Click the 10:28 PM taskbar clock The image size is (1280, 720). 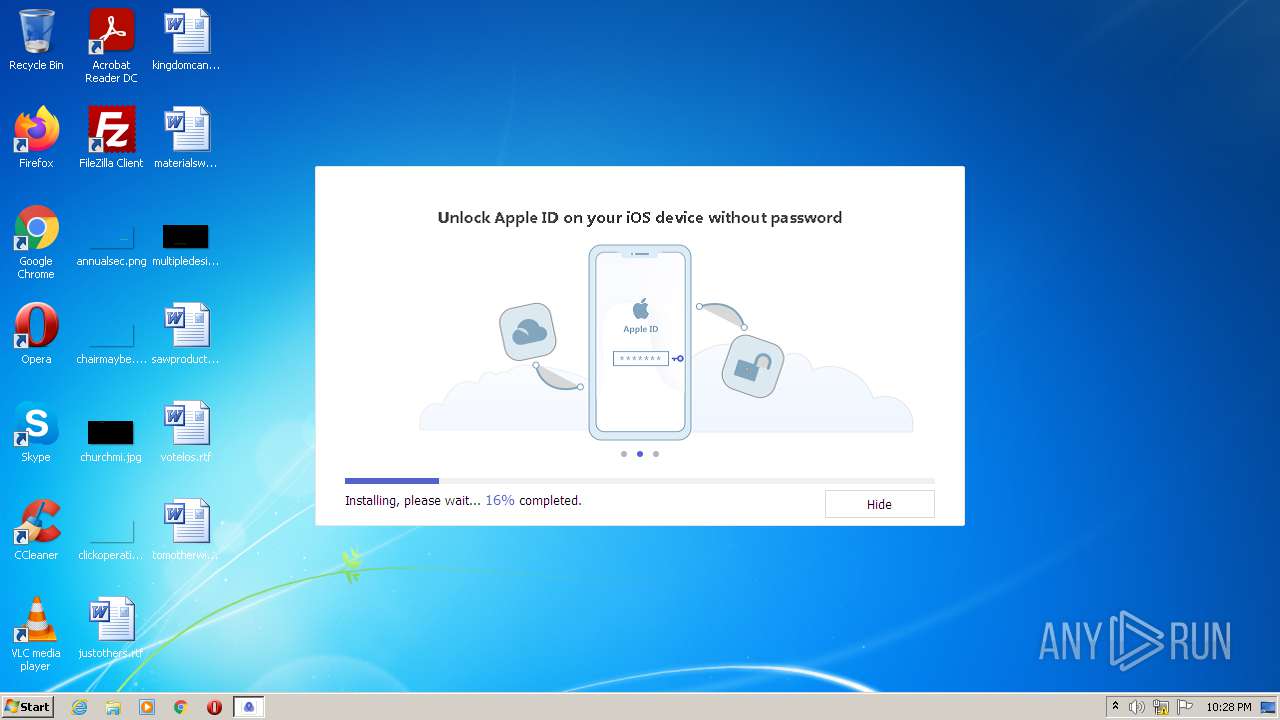(x=1229, y=707)
